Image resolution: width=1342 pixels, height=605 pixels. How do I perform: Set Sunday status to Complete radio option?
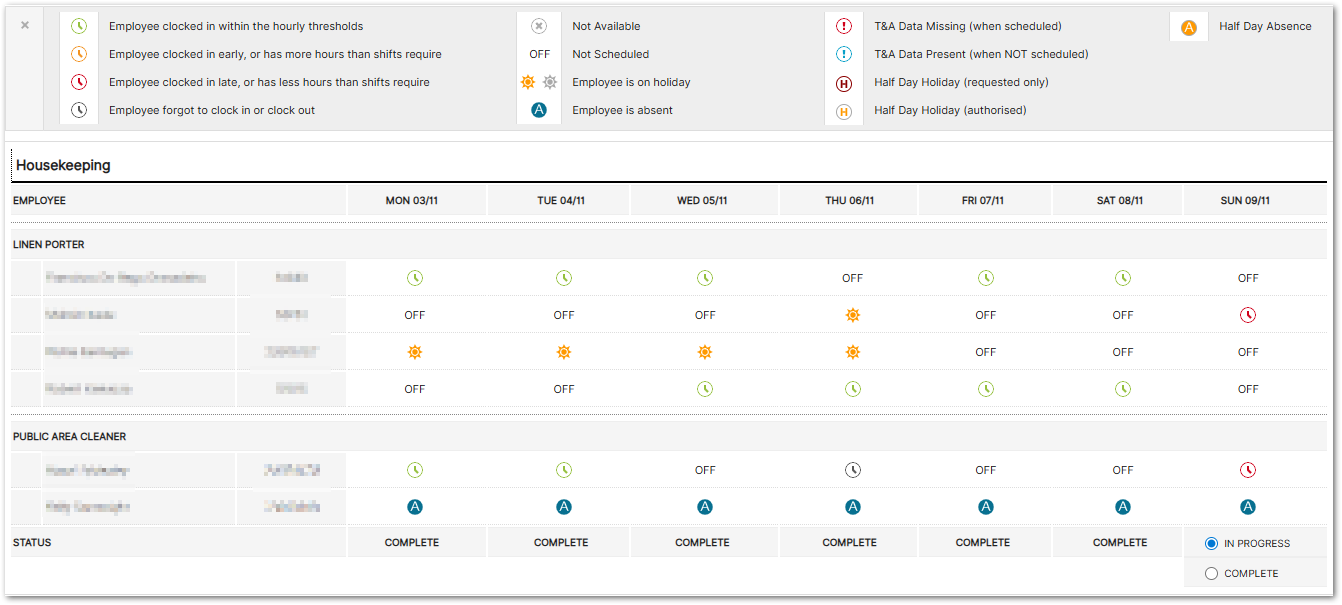click(x=1212, y=574)
